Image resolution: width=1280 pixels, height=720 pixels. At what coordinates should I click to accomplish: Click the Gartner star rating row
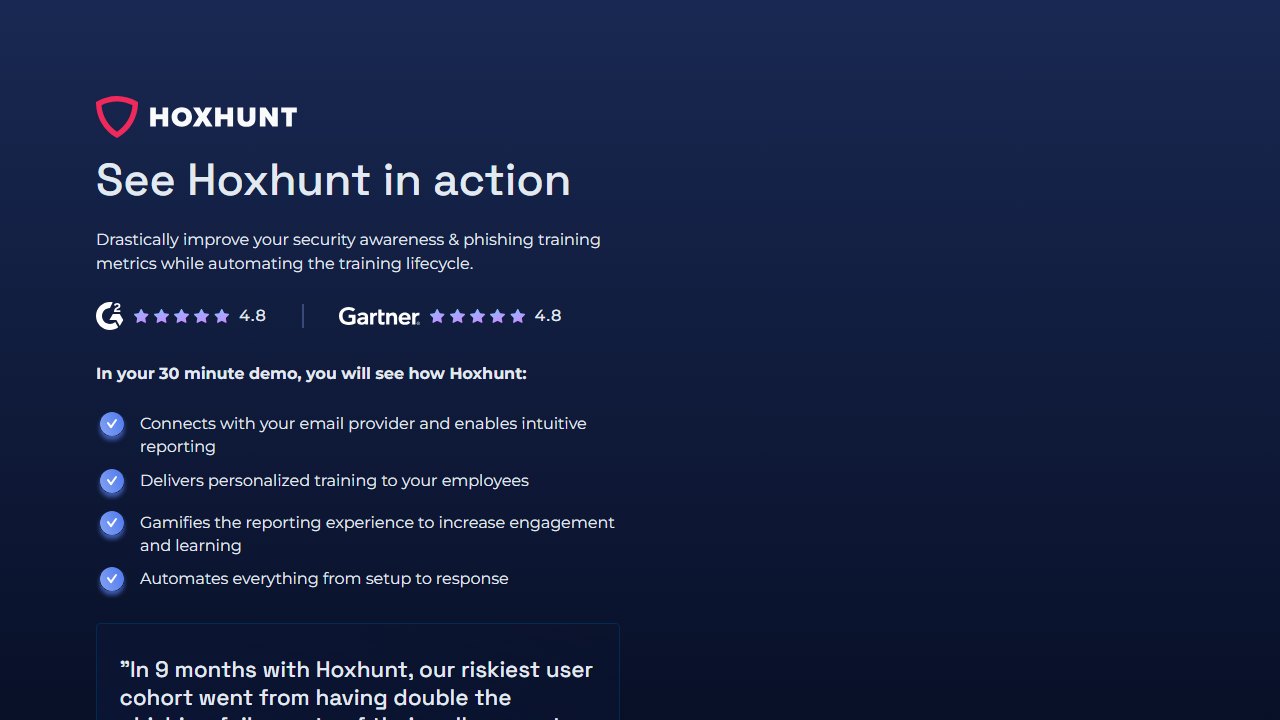[x=477, y=316]
